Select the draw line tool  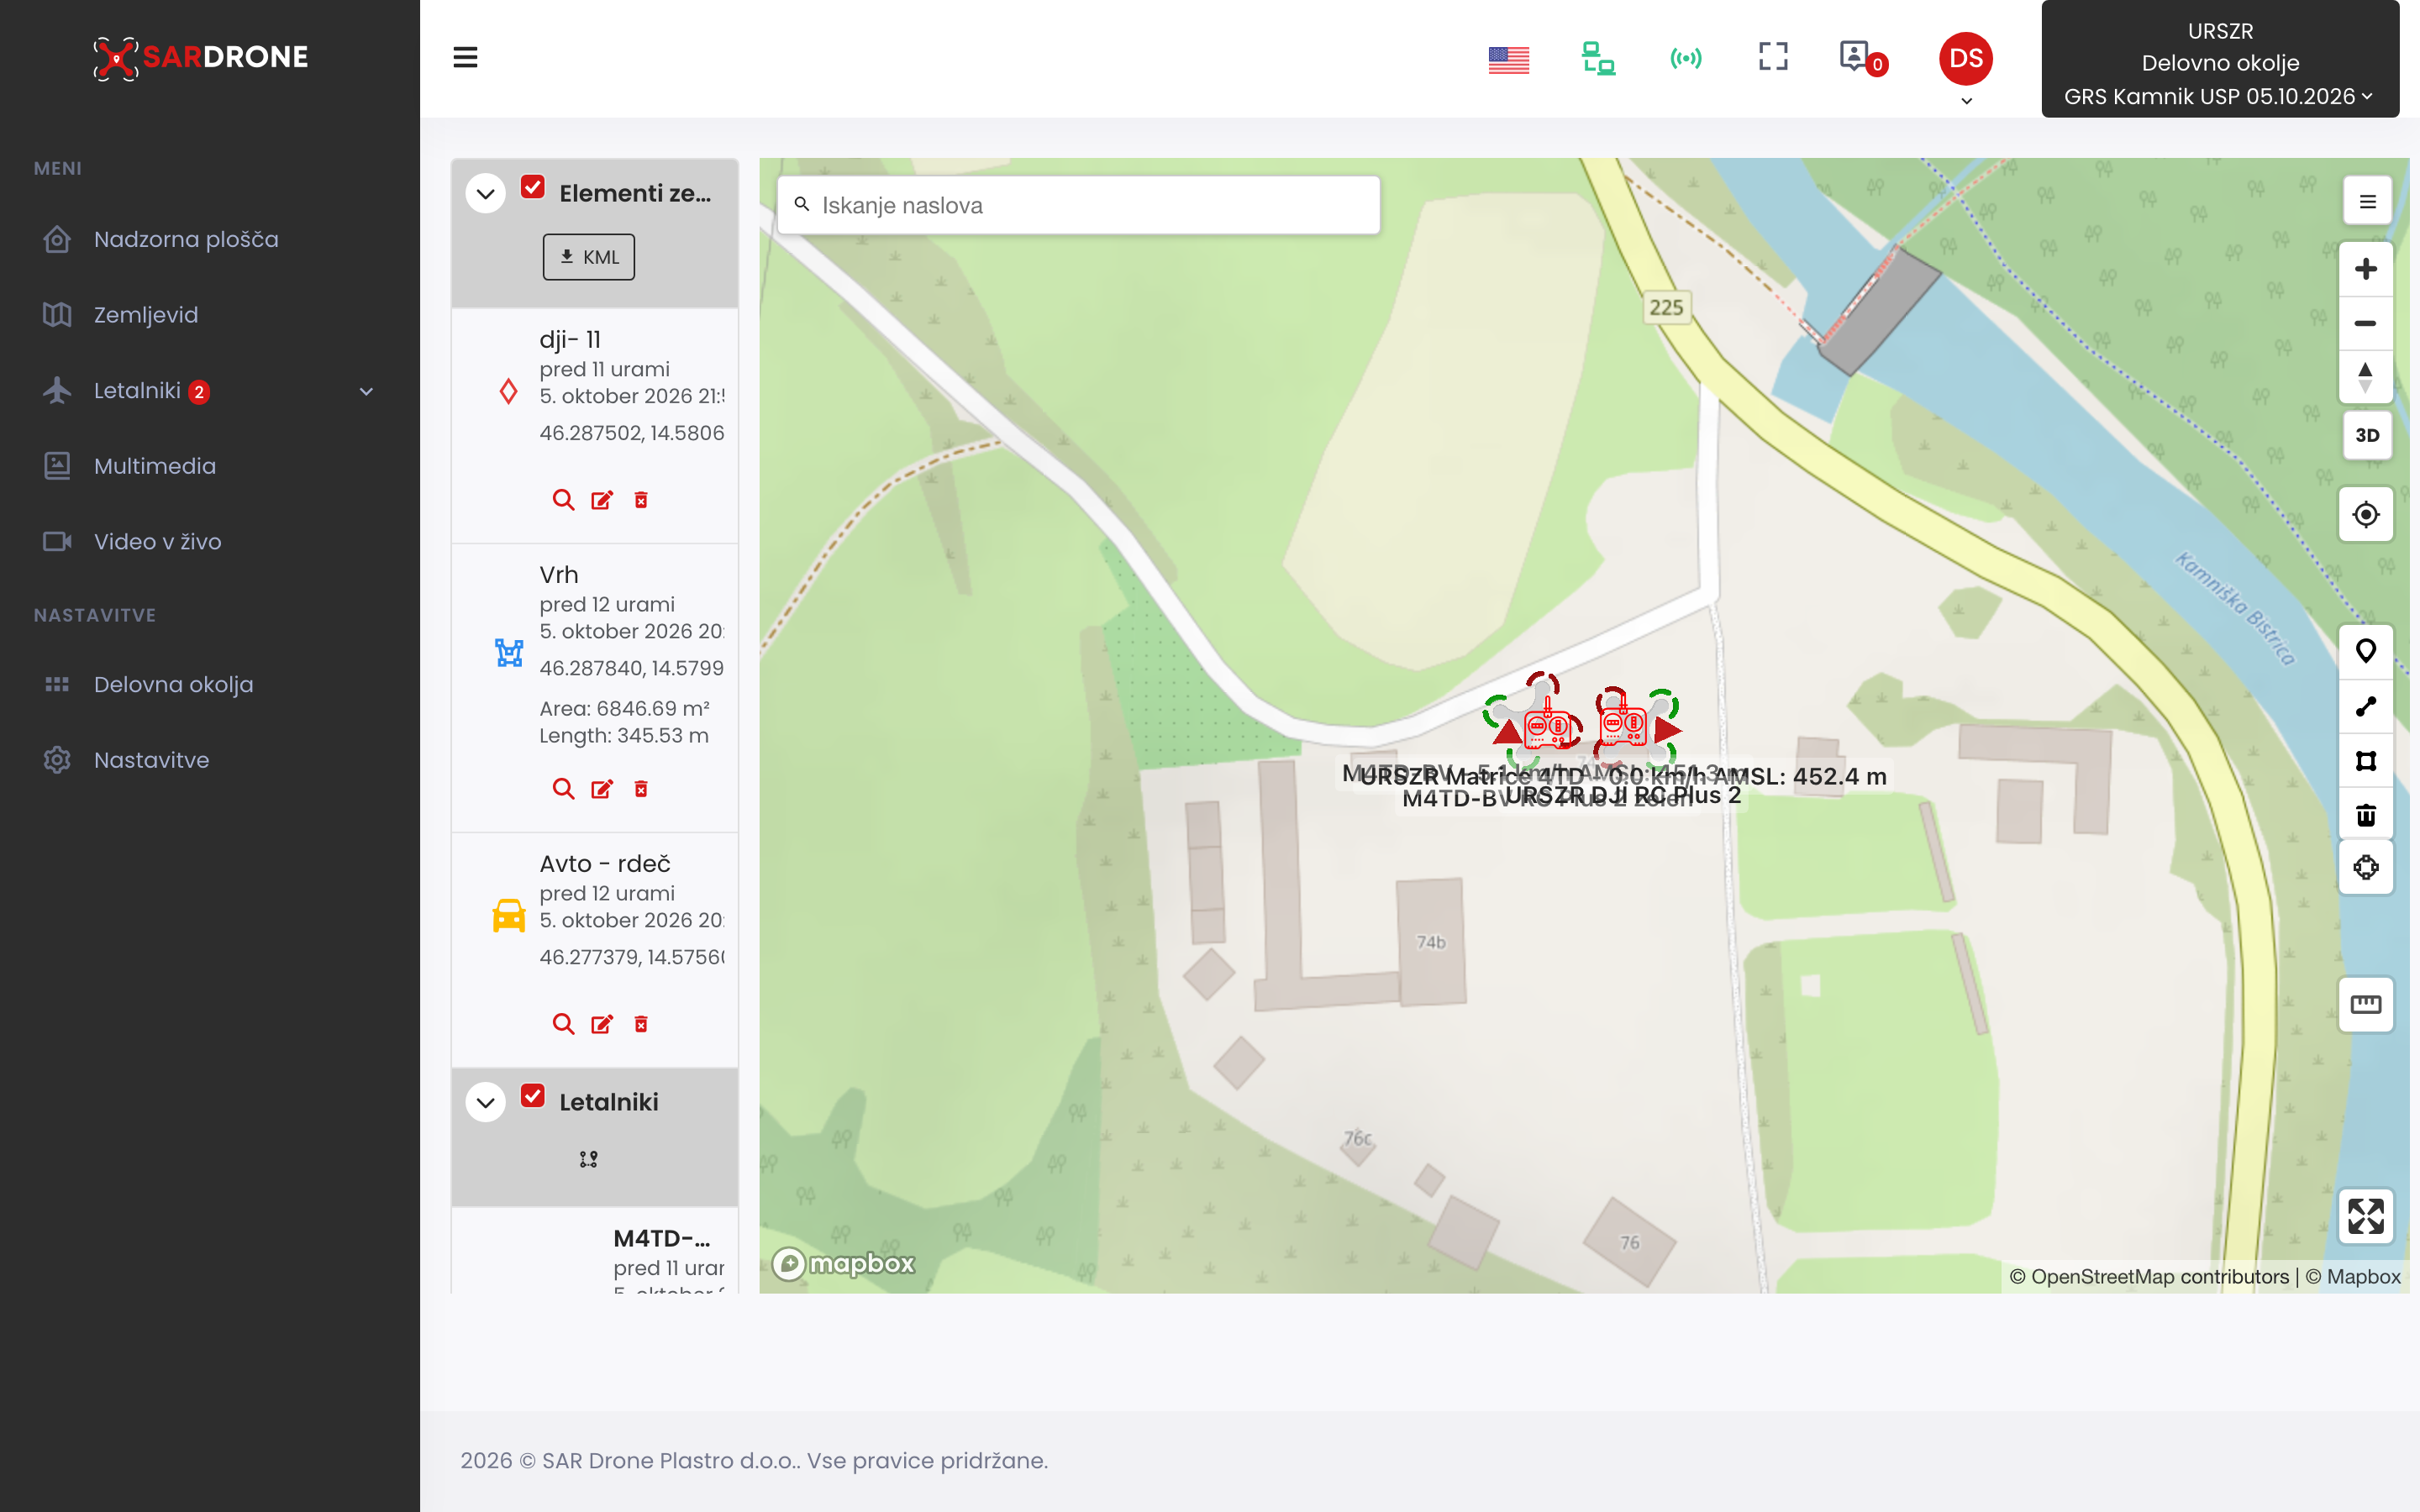click(2365, 706)
